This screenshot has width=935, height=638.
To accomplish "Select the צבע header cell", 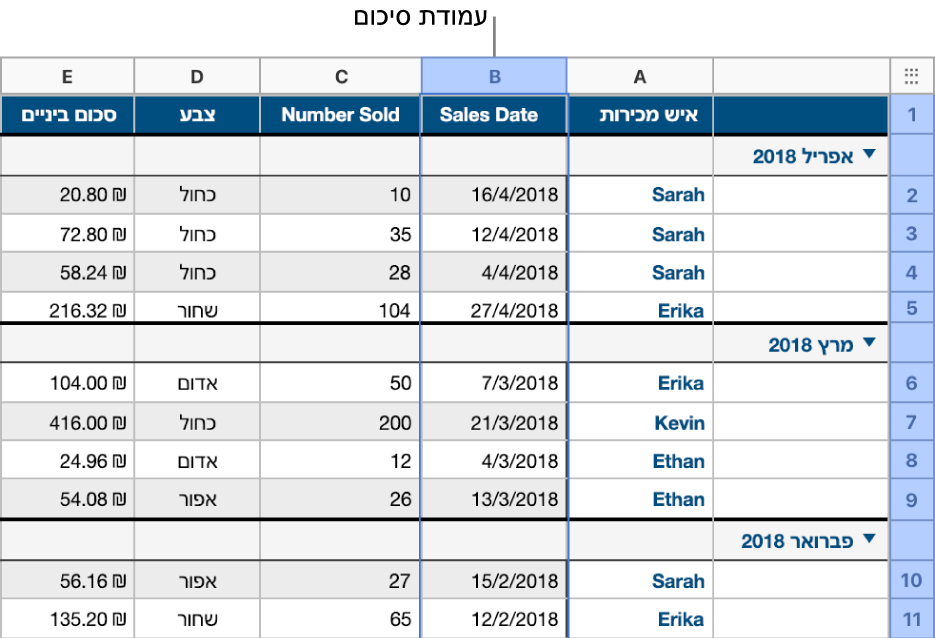I will [x=196, y=115].
